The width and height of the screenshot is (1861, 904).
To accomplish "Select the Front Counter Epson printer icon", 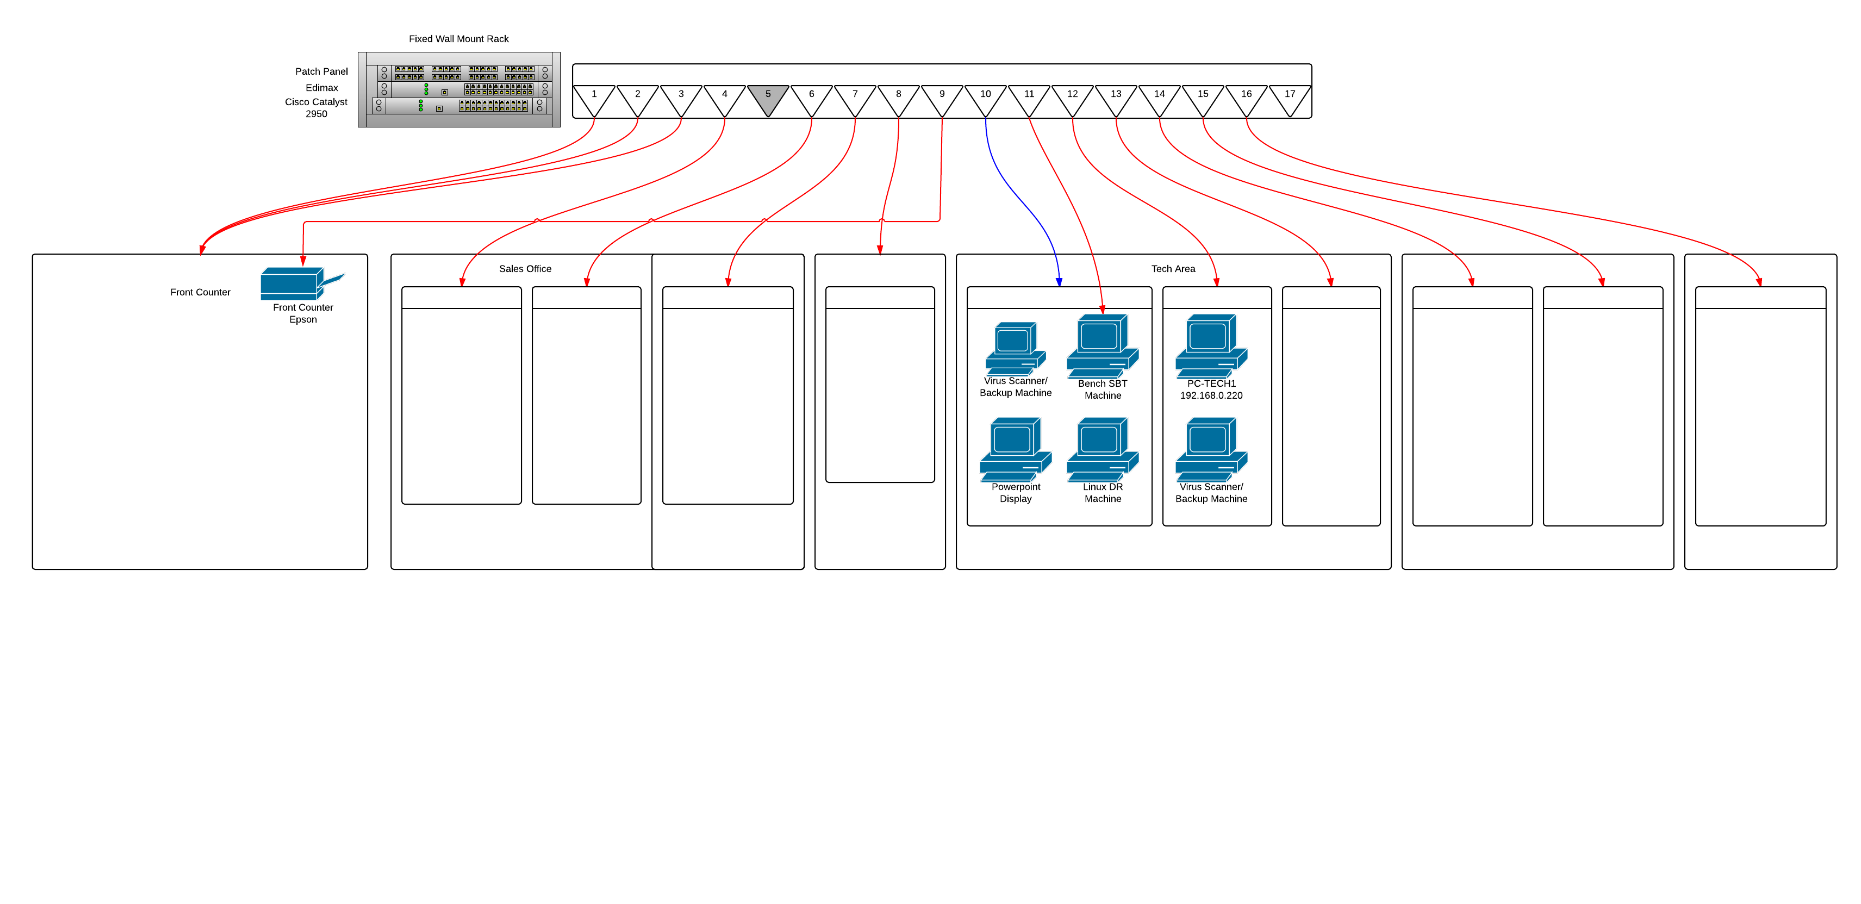I will [302, 284].
